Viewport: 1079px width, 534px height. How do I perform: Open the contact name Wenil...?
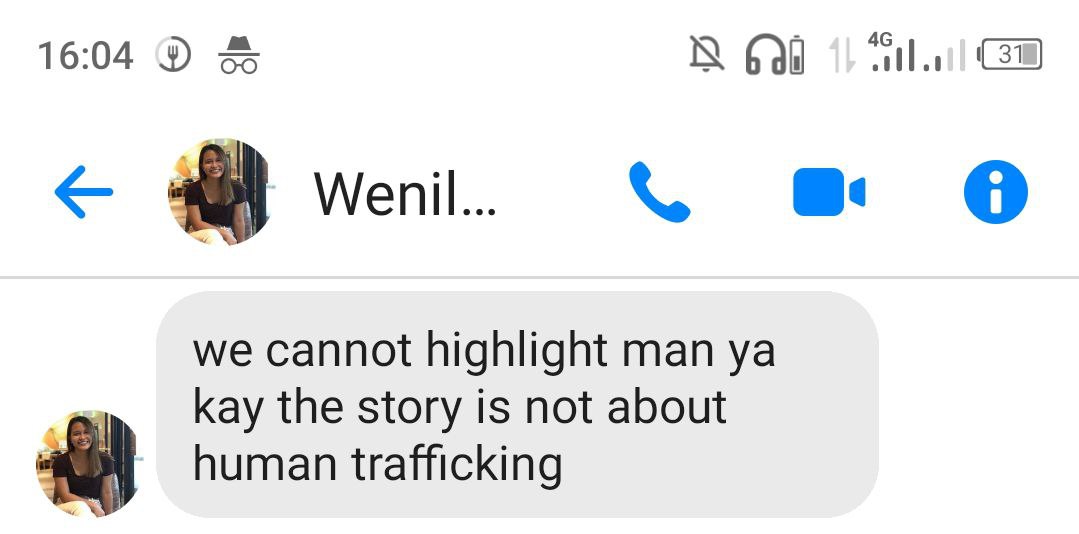point(405,194)
